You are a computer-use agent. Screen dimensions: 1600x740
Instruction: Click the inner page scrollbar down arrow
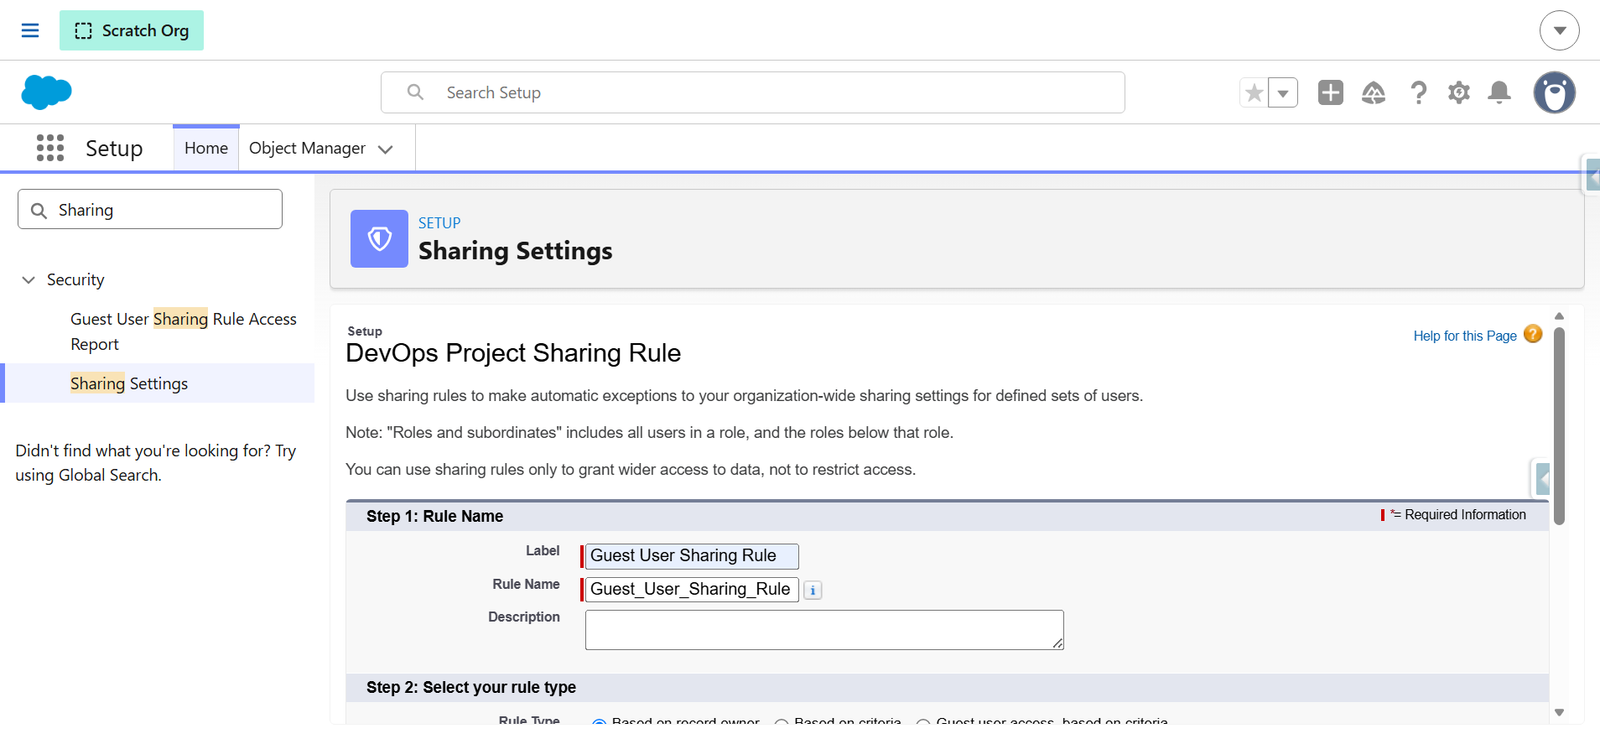(x=1559, y=712)
